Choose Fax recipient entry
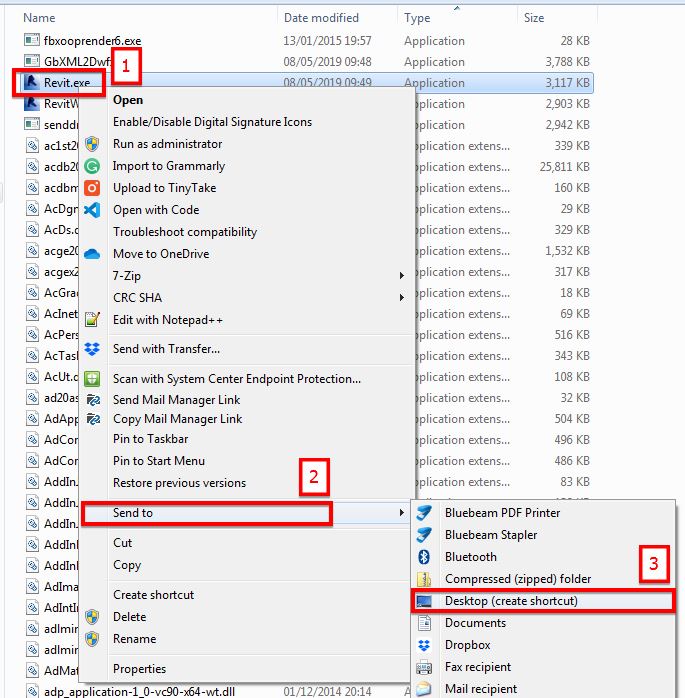 pos(478,667)
